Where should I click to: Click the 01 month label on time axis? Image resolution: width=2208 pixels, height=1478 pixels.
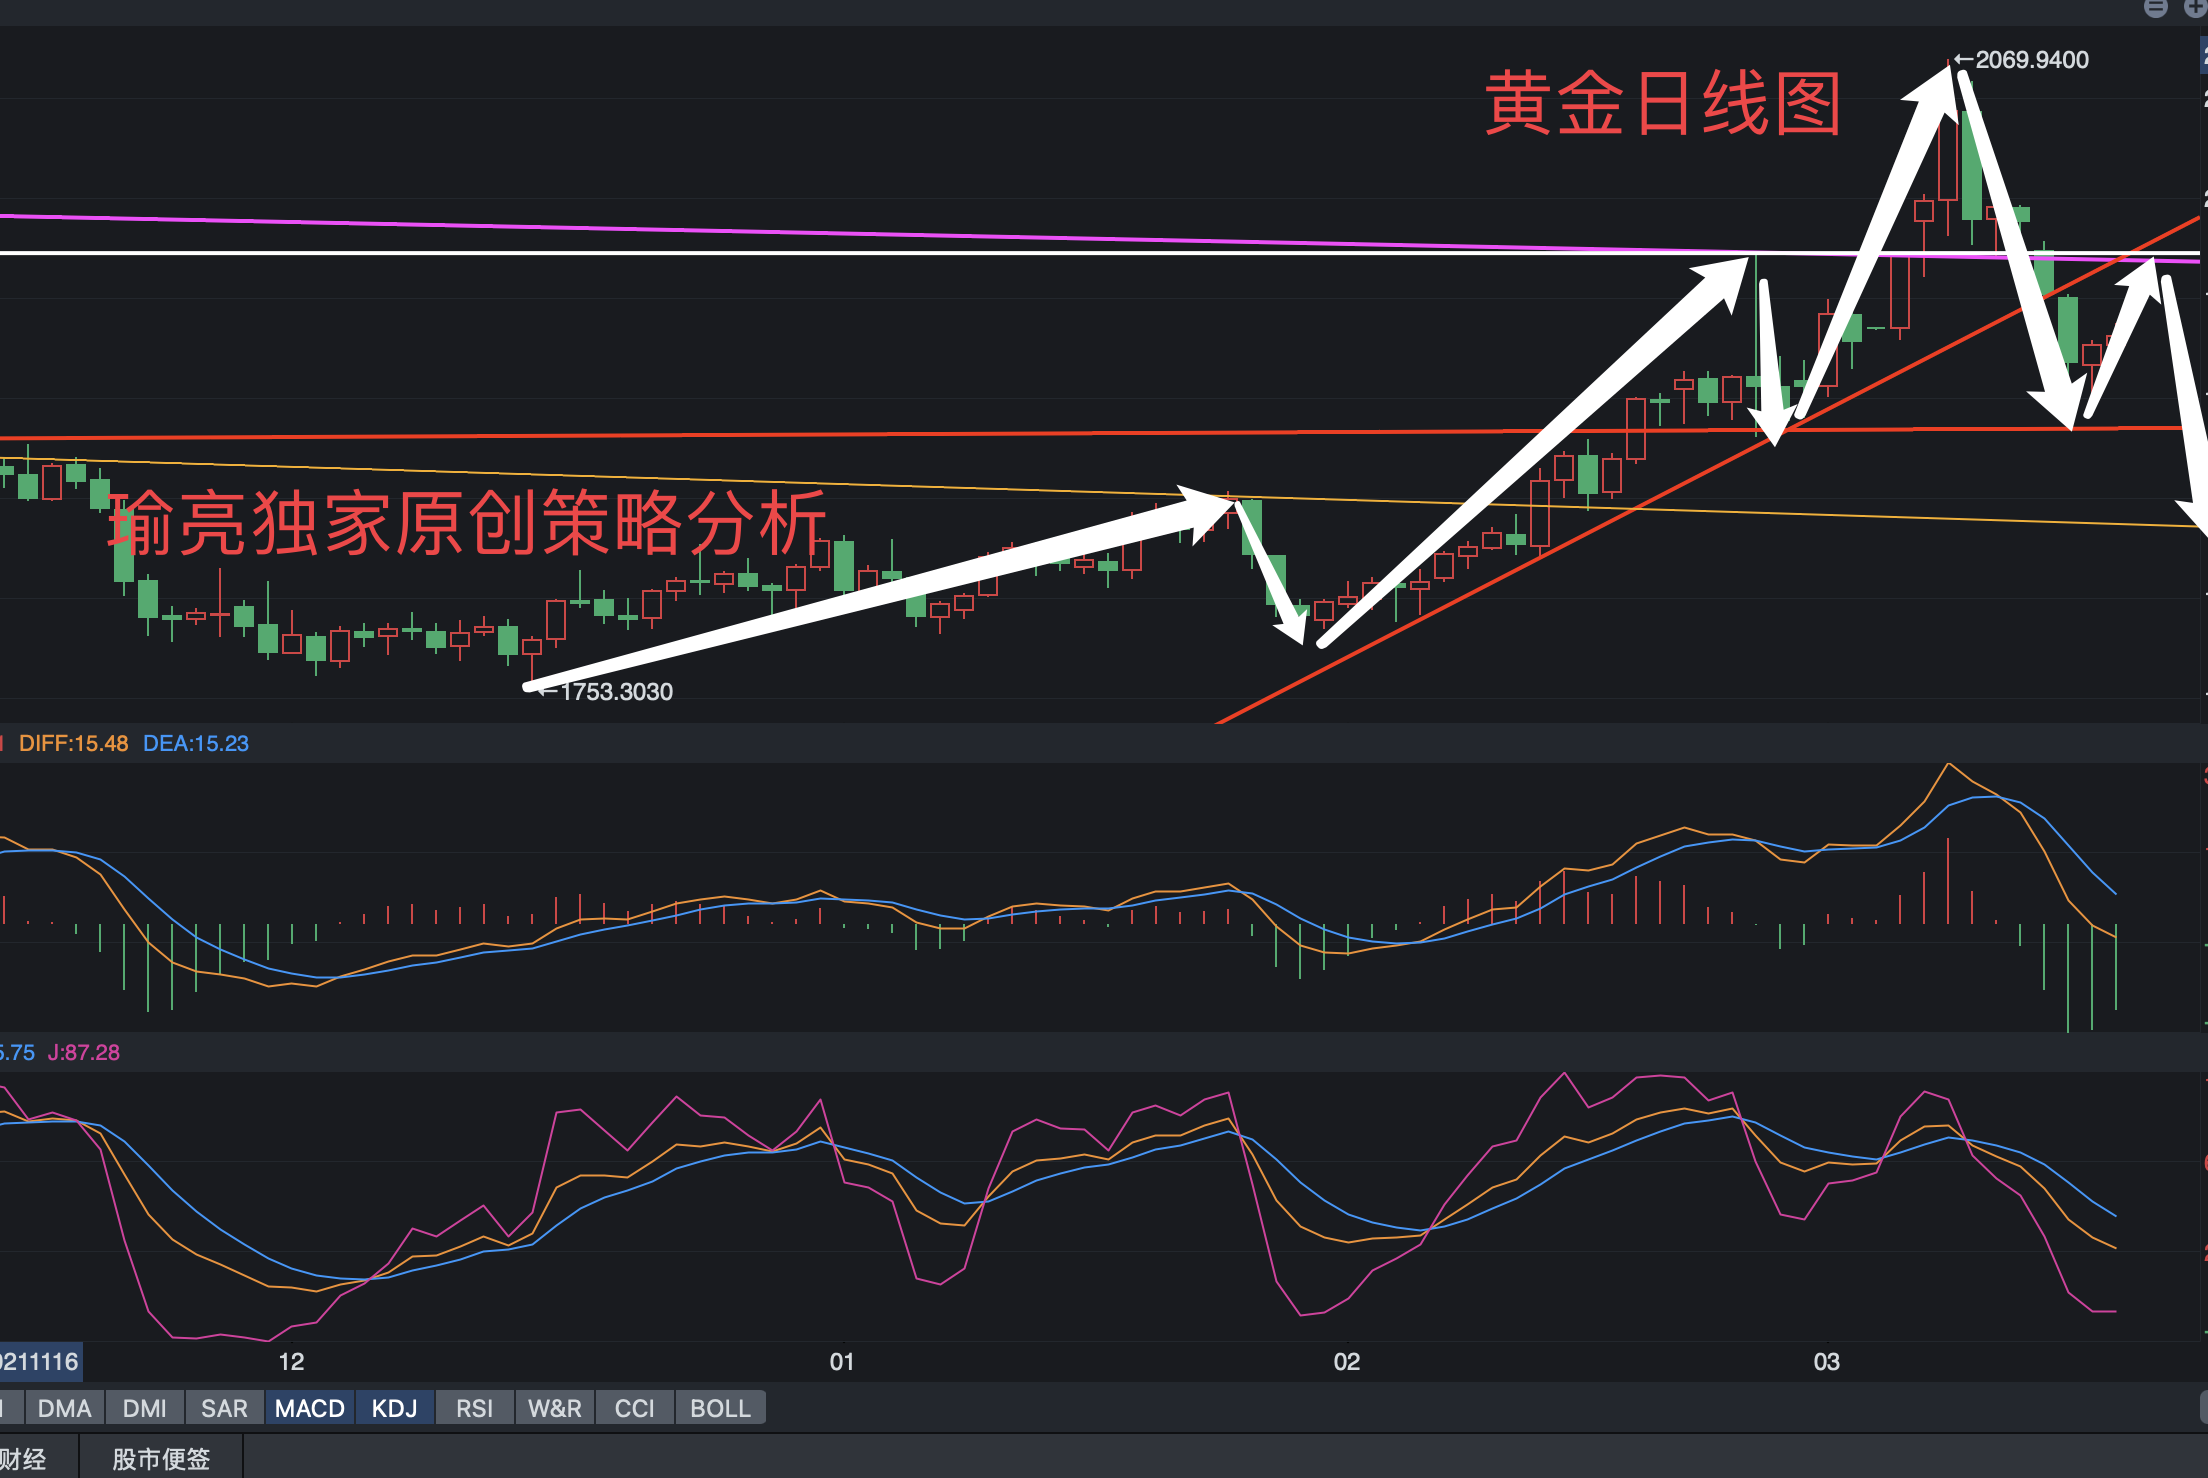[x=842, y=1361]
